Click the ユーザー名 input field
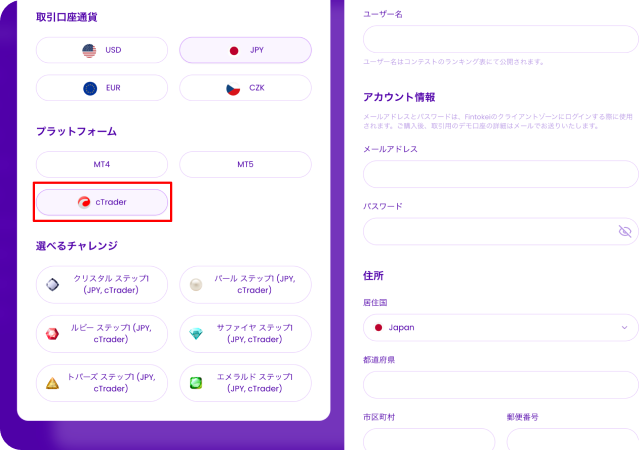642x450 pixels. (500, 39)
